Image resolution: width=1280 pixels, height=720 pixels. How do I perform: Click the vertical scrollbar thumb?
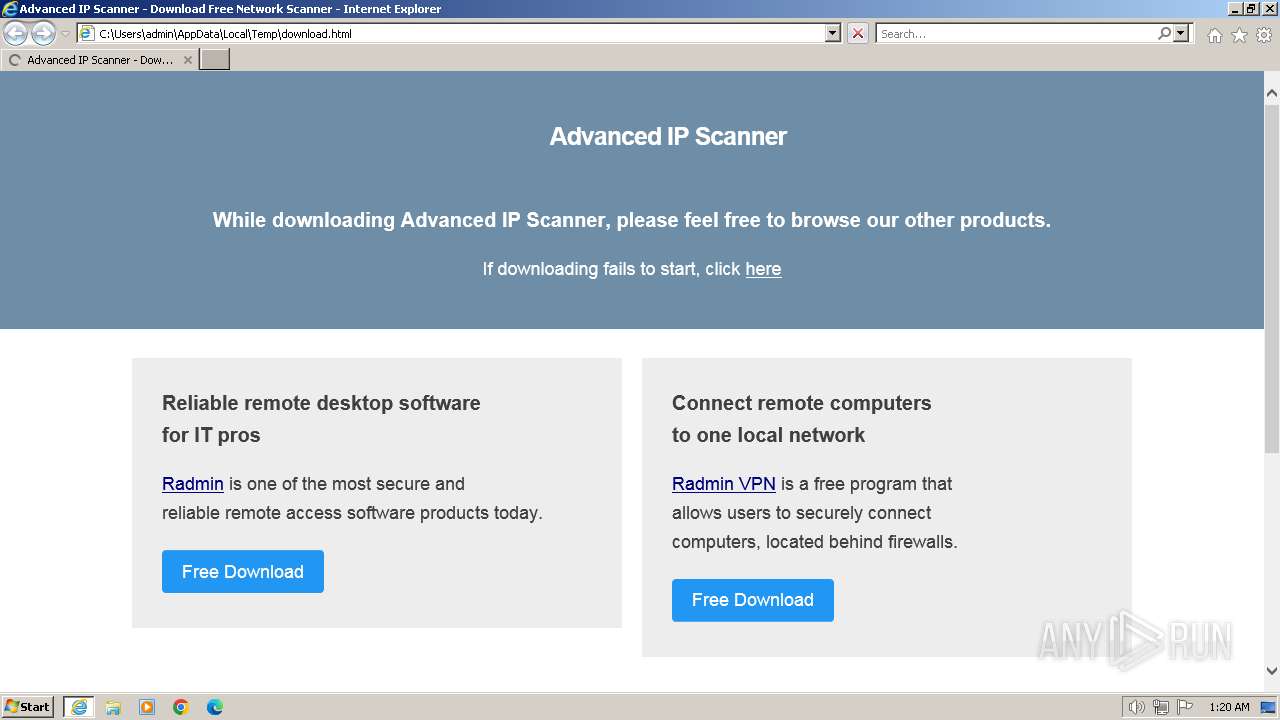pos(1272,278)
